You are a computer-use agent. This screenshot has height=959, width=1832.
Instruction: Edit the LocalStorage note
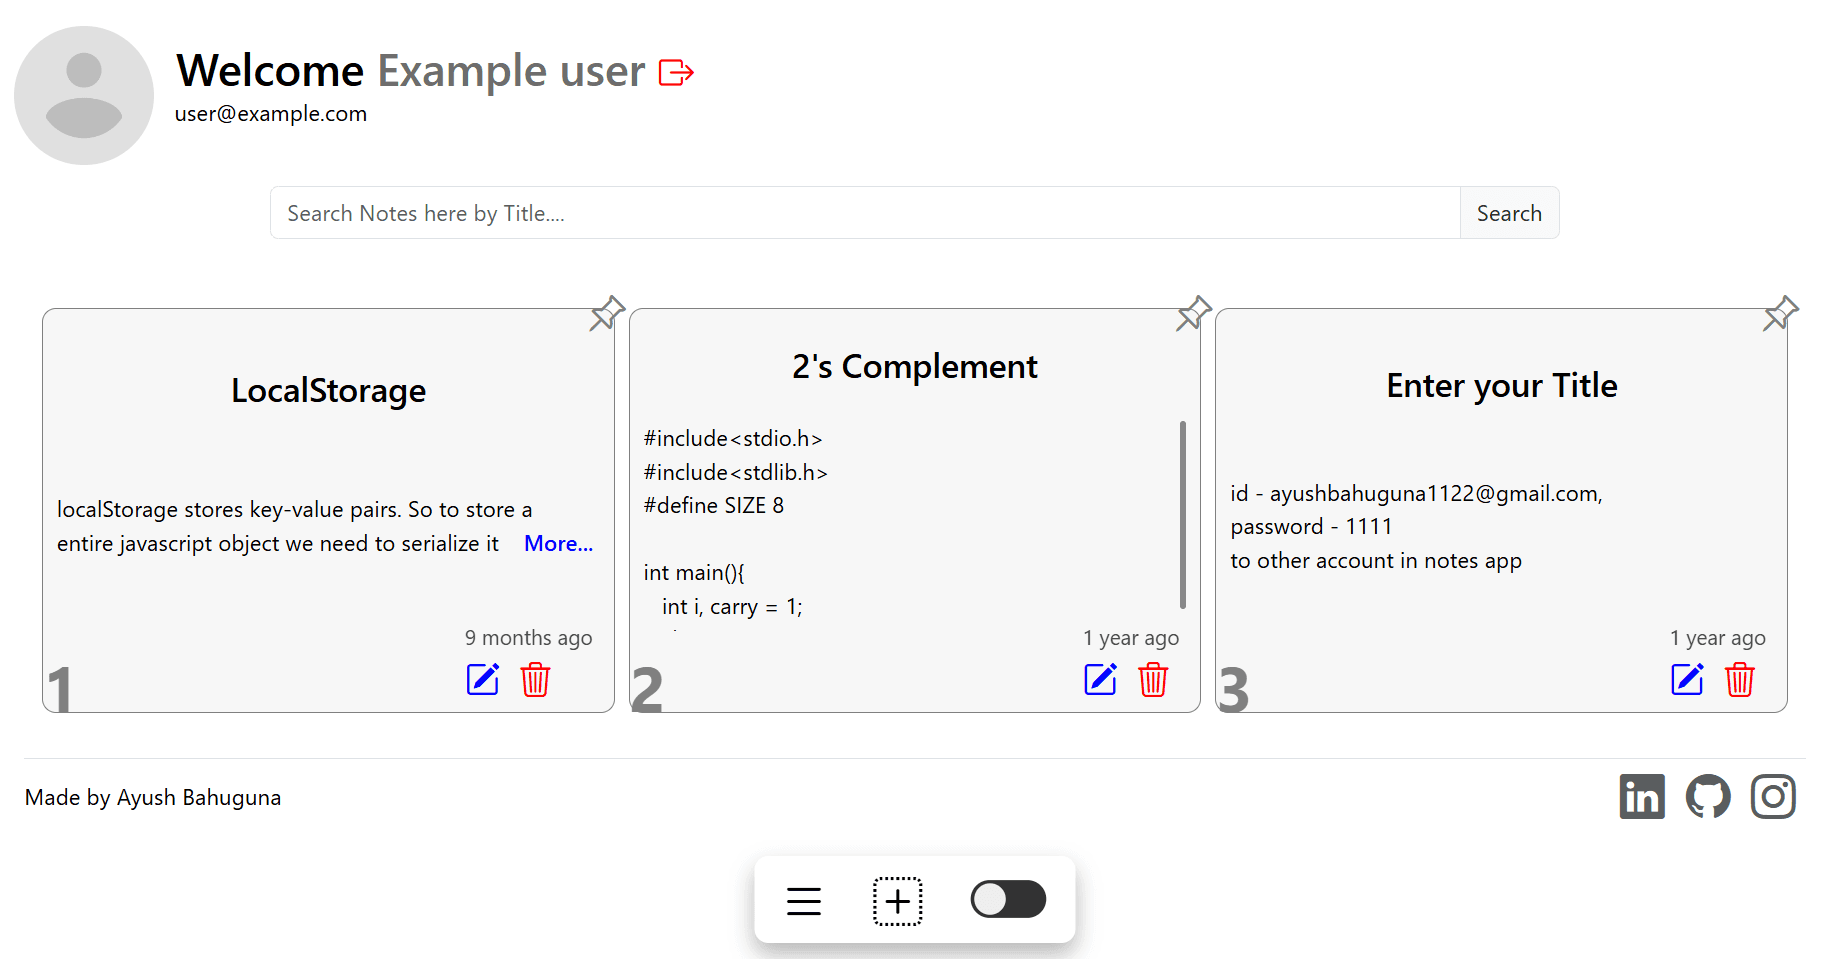[x=483, y=680]
